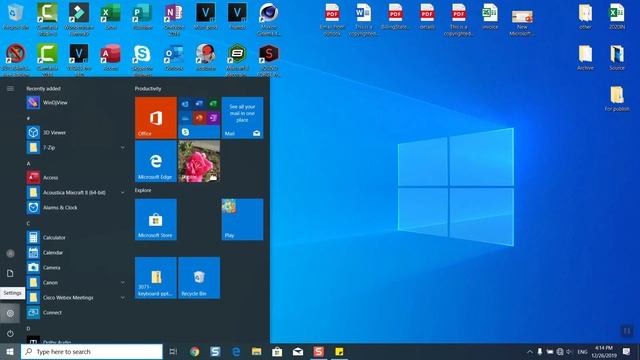Screen dimensions: 640x360
Task: Open the Office apps folder tile of small icons
Action: pyautogui.click(x=199, y=118)
